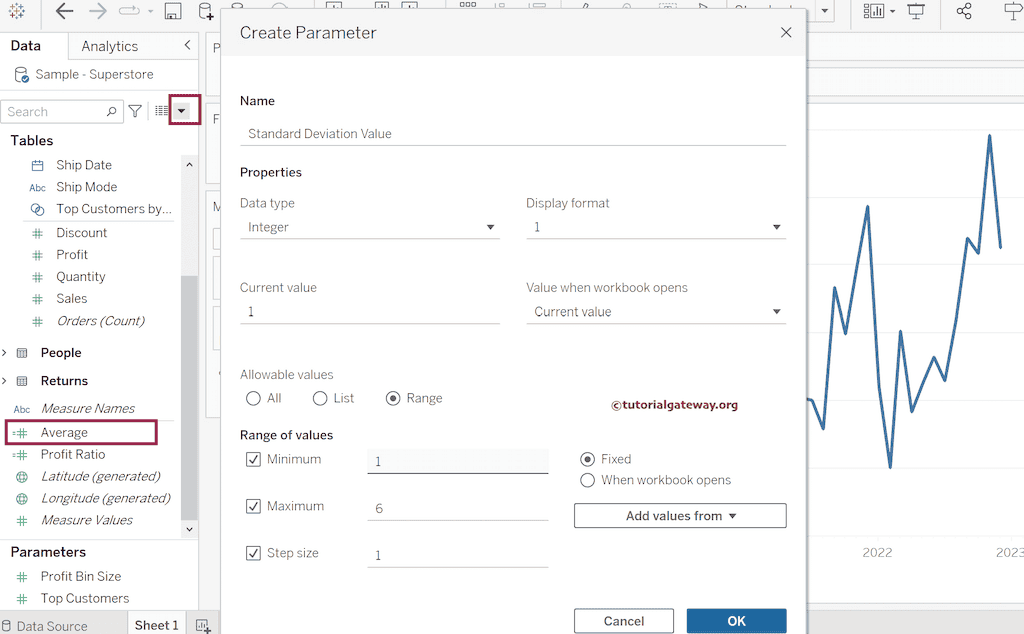
Task: Click the Presentation mode icon
Action: click(x=916, y=12)
